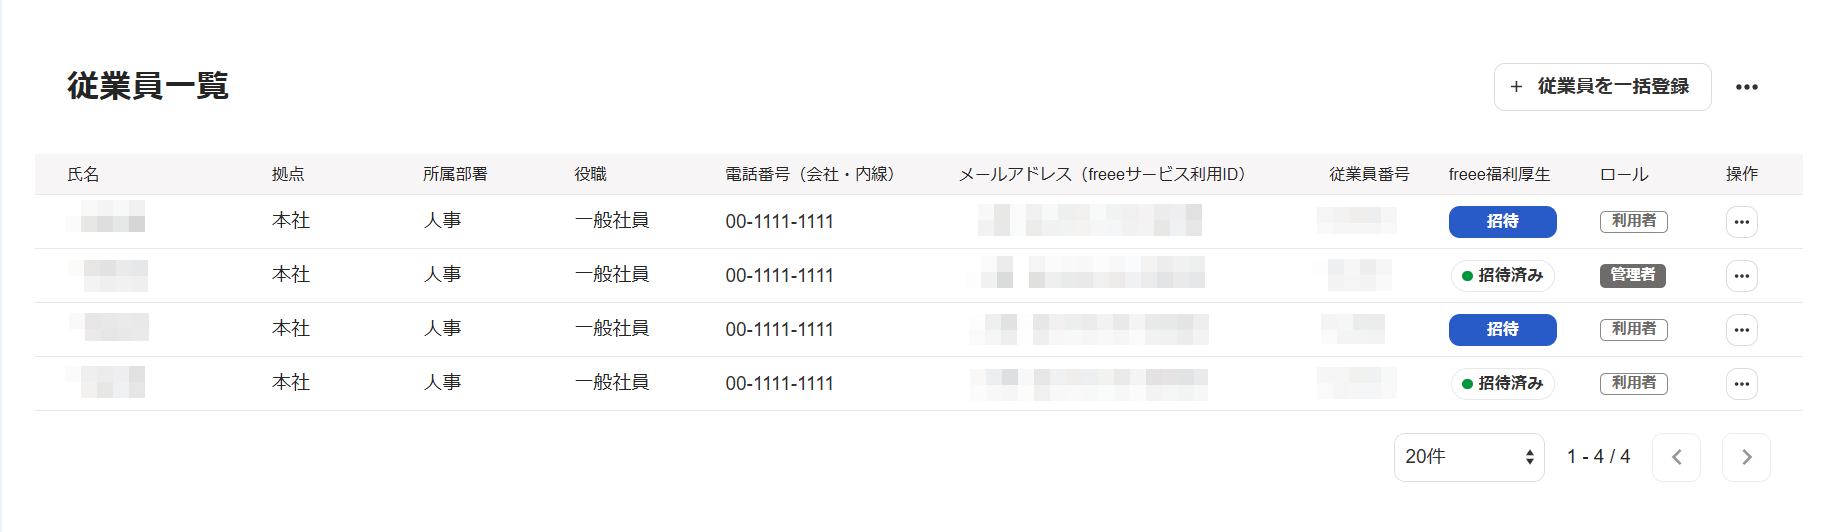The image size is (1834, 532).
Task: Click the 従業員番号 column header
Action: pos(1369,174)
